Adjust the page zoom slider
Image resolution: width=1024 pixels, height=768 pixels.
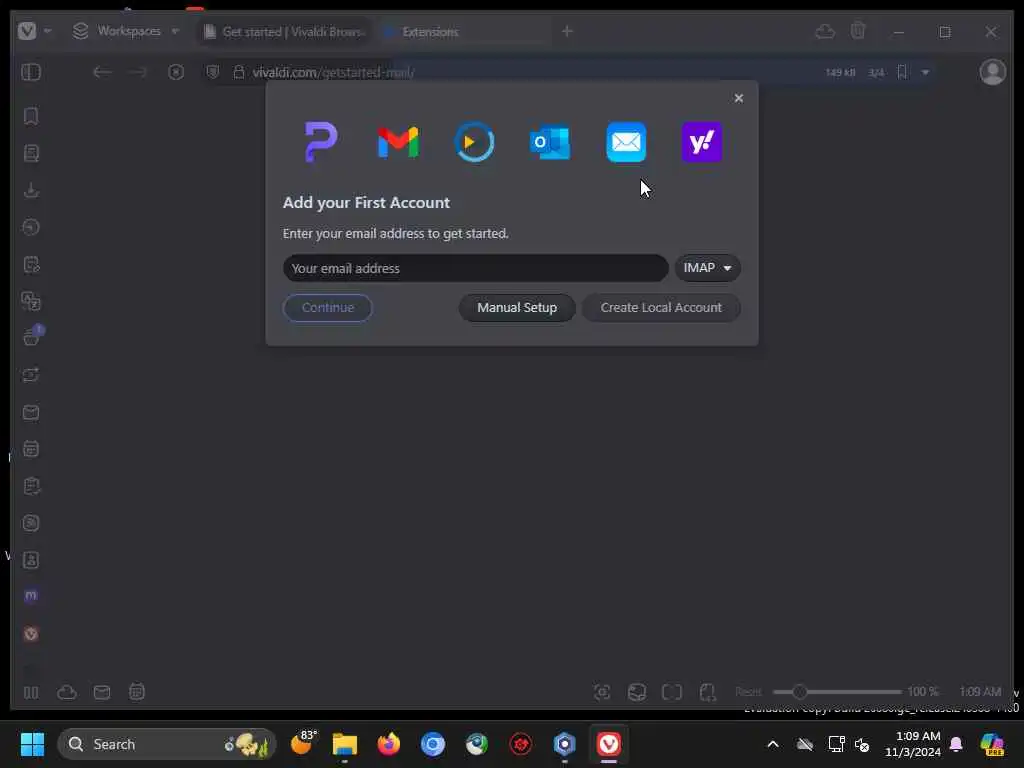point(837,692)
